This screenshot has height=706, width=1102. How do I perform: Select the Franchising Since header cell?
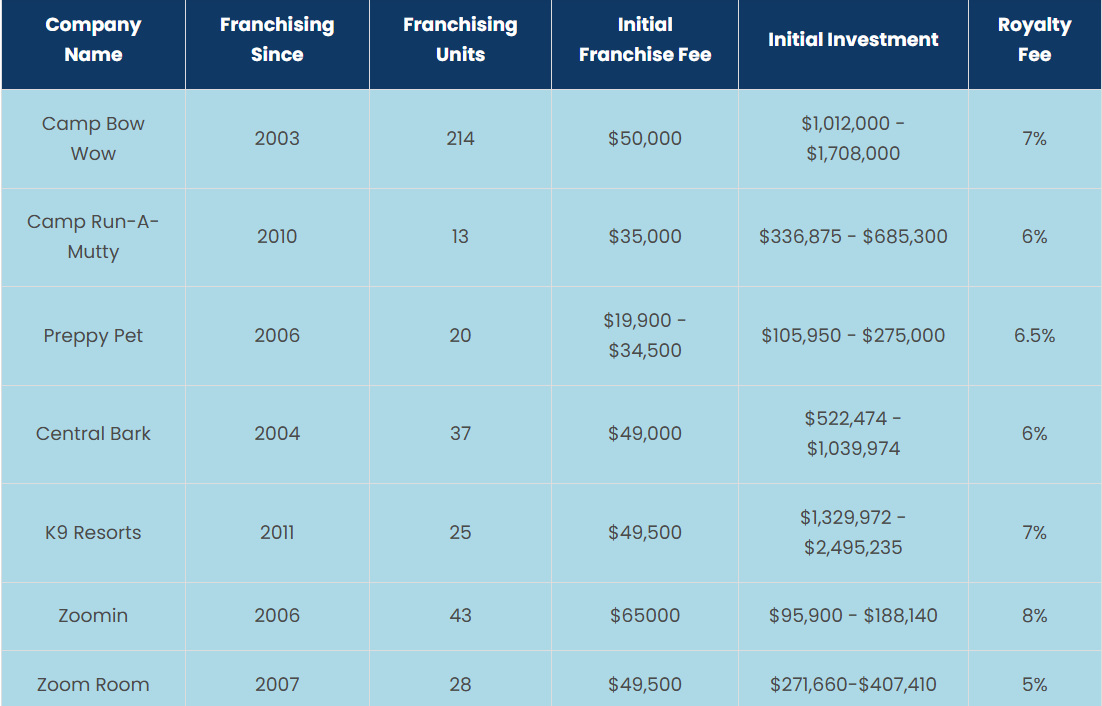277,40
